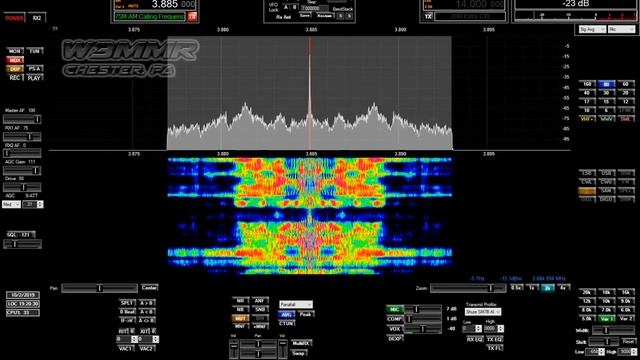Select the 20k filter button
The height and width of the screenshot is (360, 640).
point(587,292)
